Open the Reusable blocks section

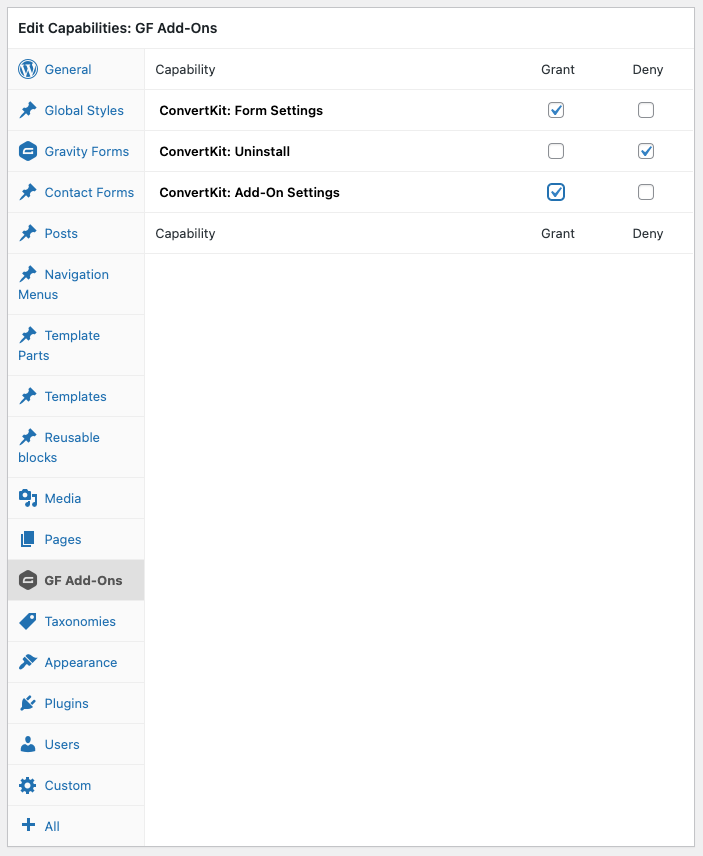76,447
